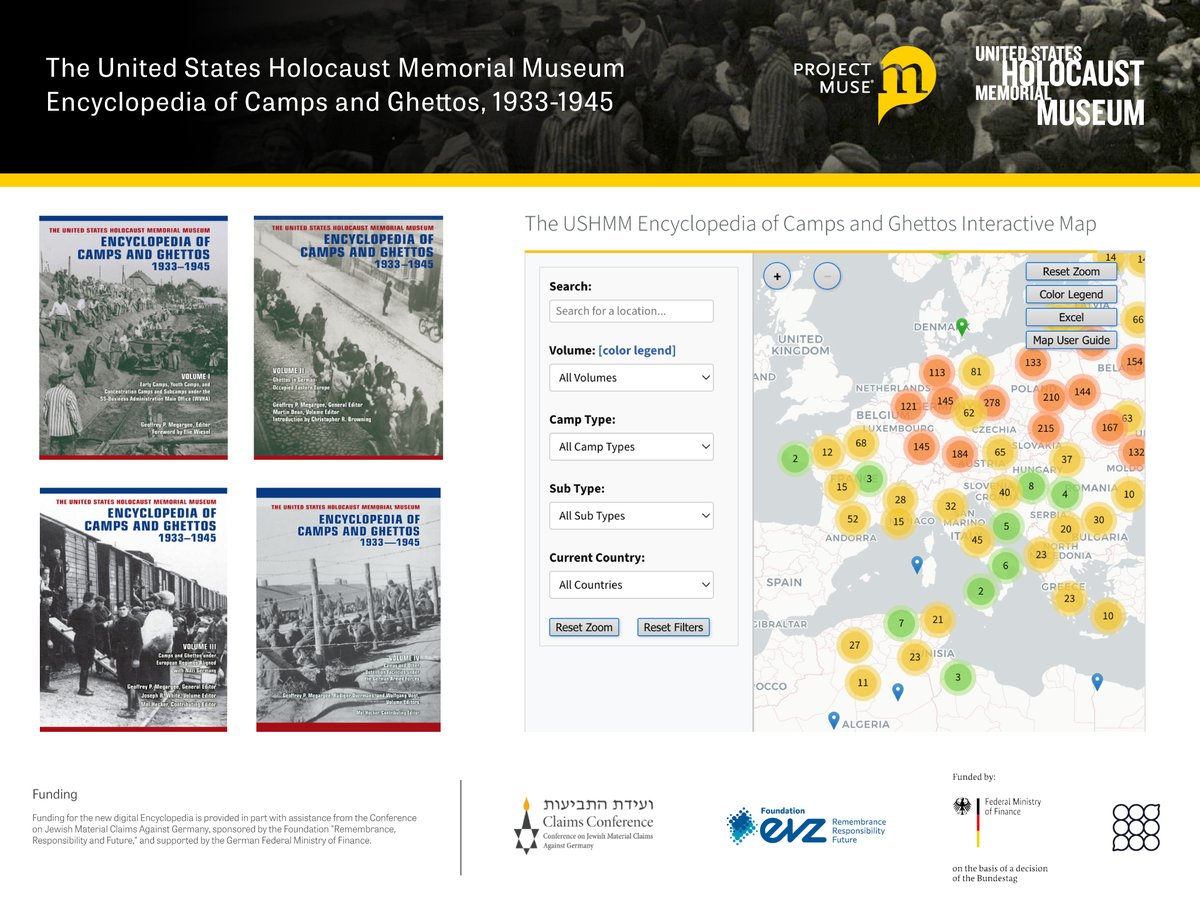Open the 184 cluster near Austria
Image resolution: width=1200 pixels, height=900 pixels.
(x=960, y=454)
